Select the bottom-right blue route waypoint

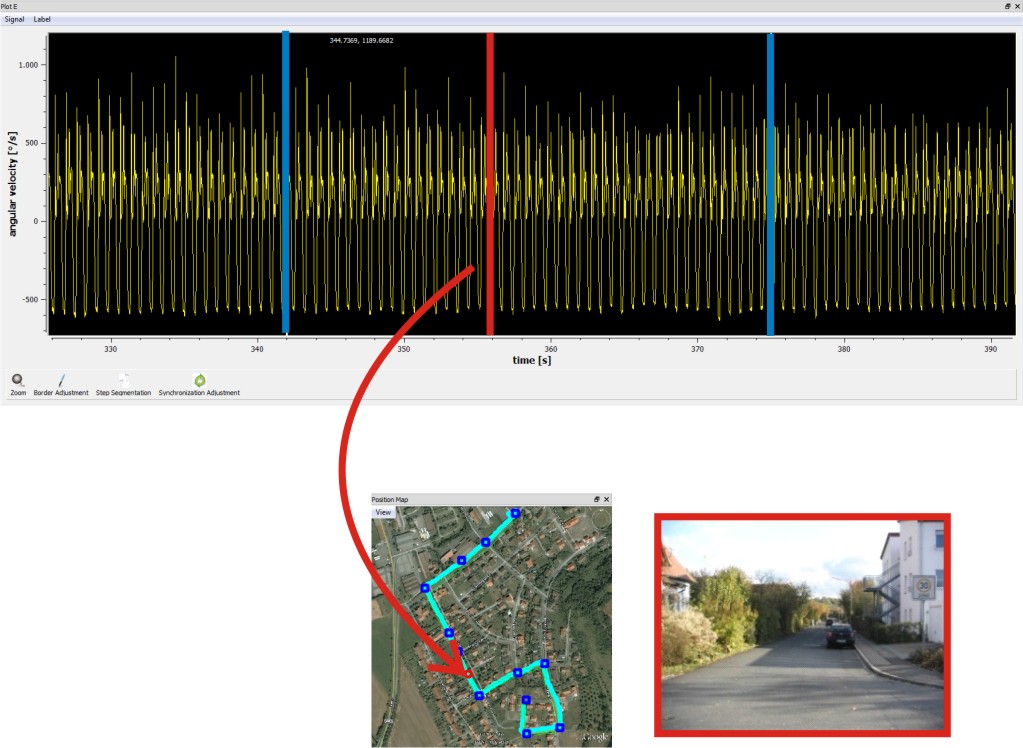tap(560, 727)
